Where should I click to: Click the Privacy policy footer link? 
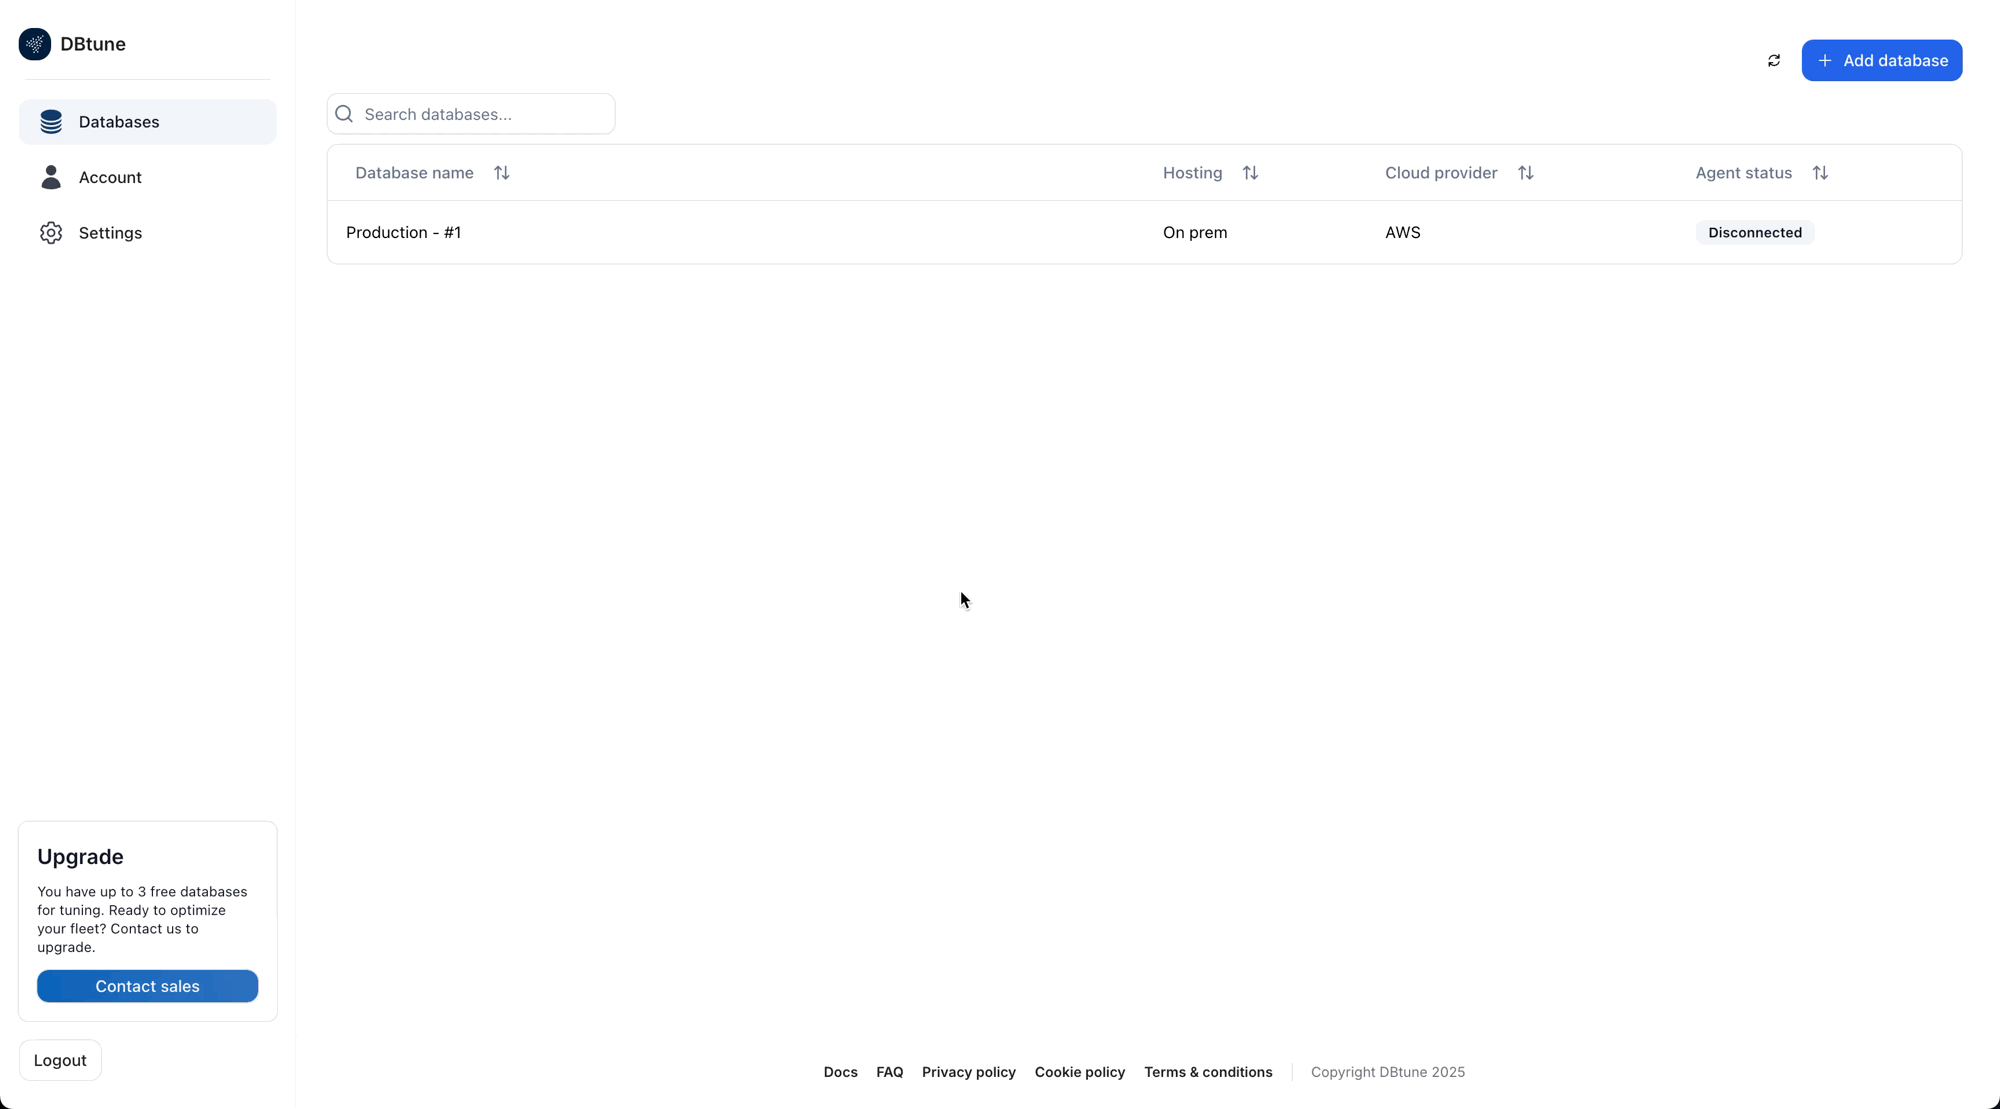(x=968, y=1071)
